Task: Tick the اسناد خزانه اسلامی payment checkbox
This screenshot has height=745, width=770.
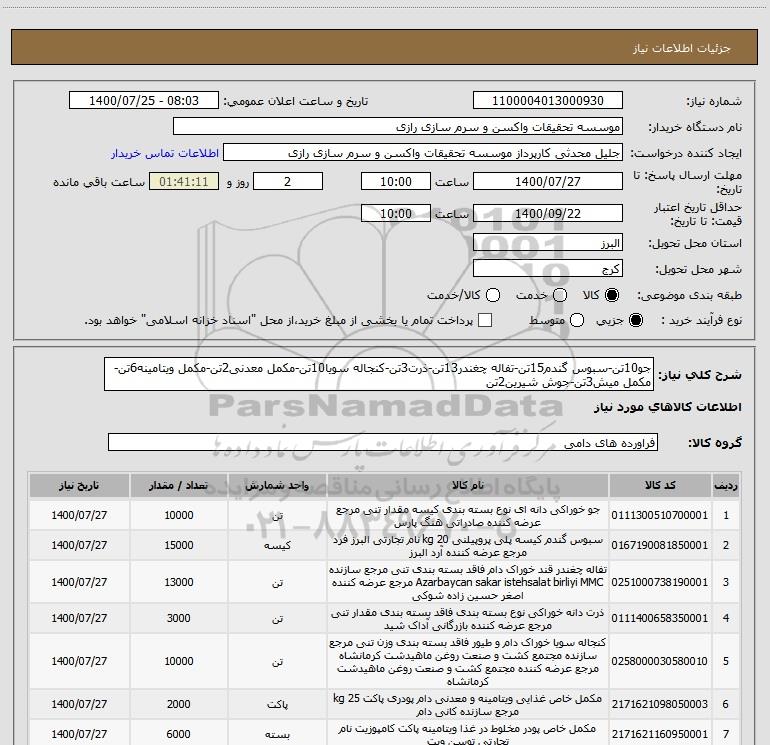Action: tap(485, 320)
